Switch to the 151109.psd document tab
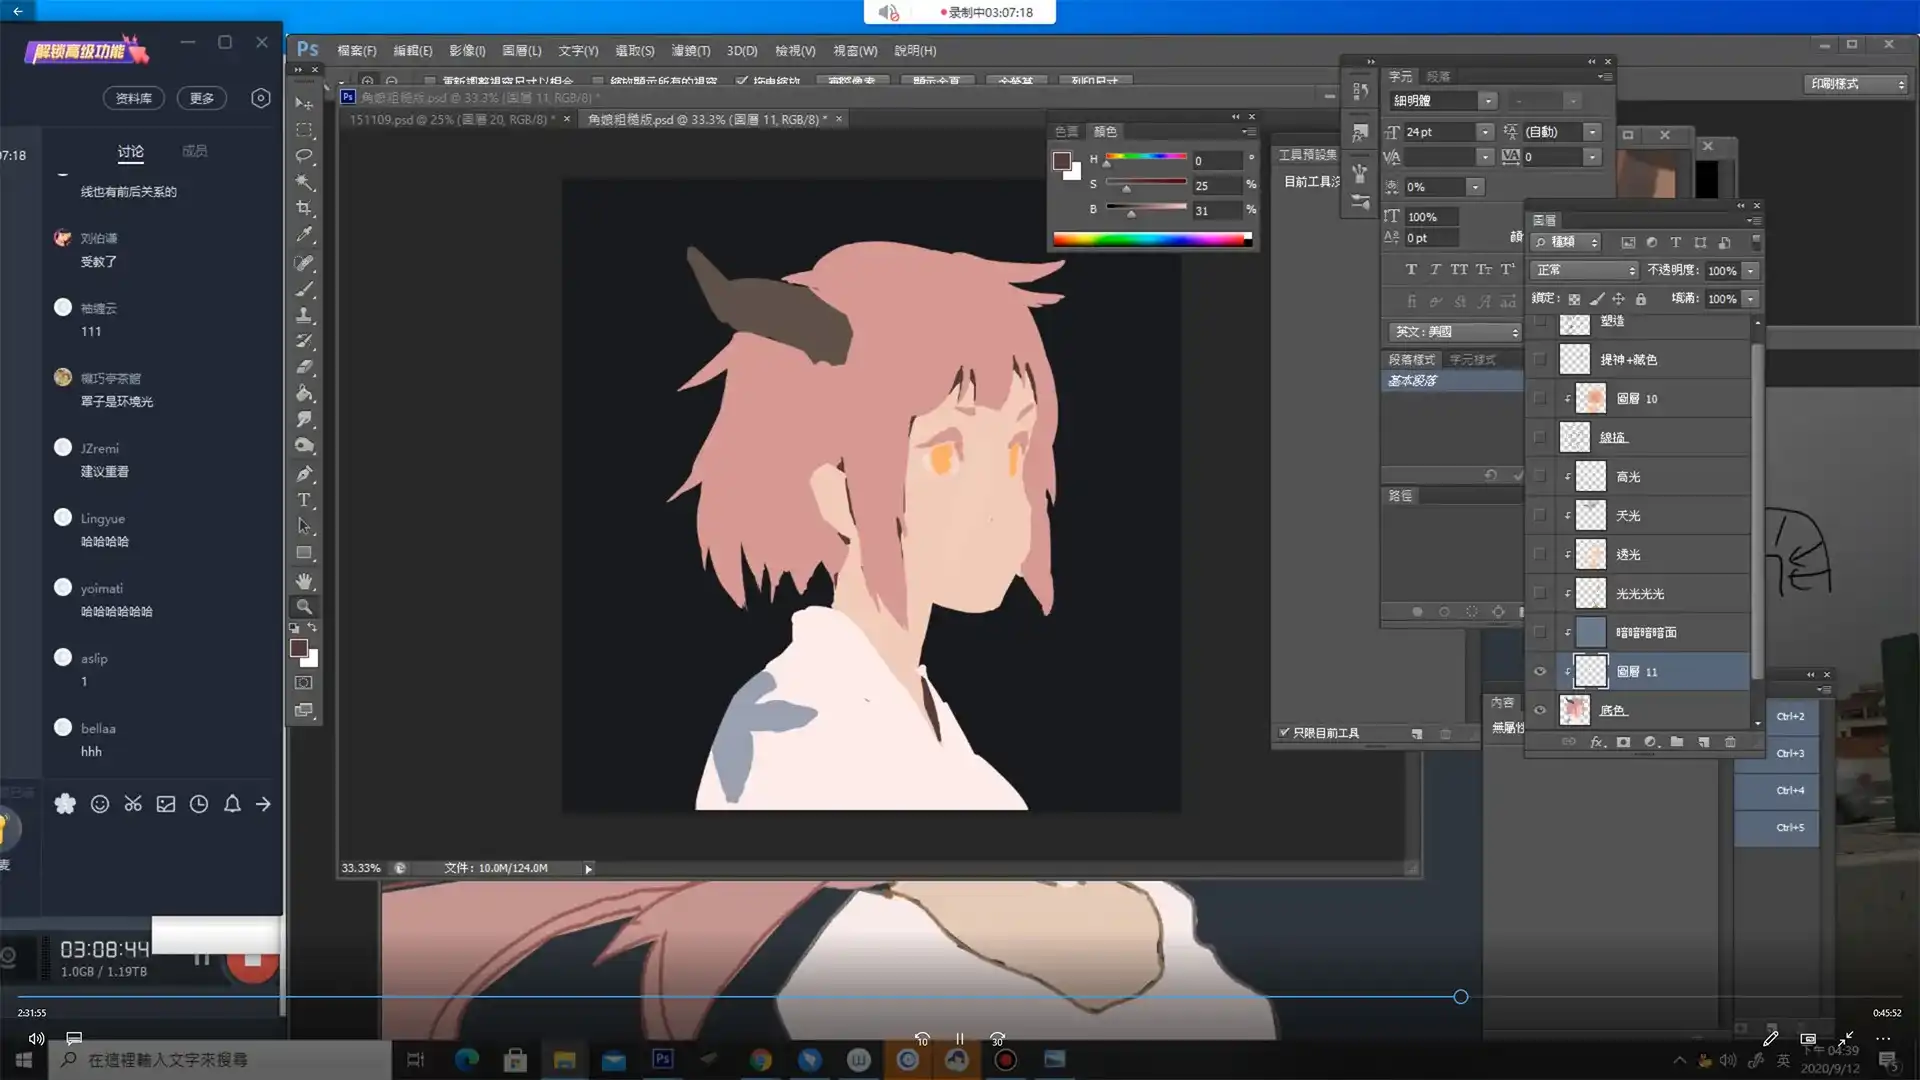This screenshot has width=1920, height=1080. point(448,119)
